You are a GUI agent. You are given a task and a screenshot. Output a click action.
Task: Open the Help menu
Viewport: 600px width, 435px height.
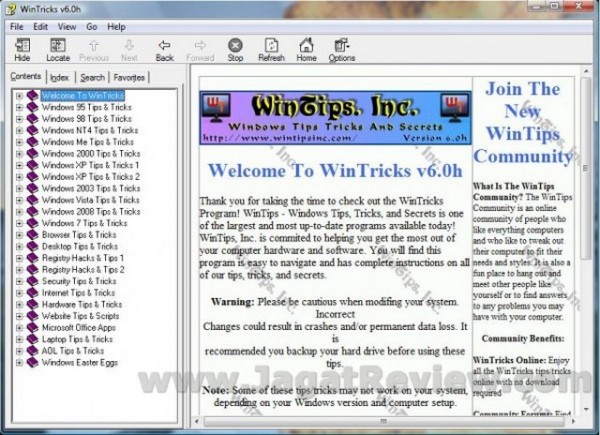116,27
